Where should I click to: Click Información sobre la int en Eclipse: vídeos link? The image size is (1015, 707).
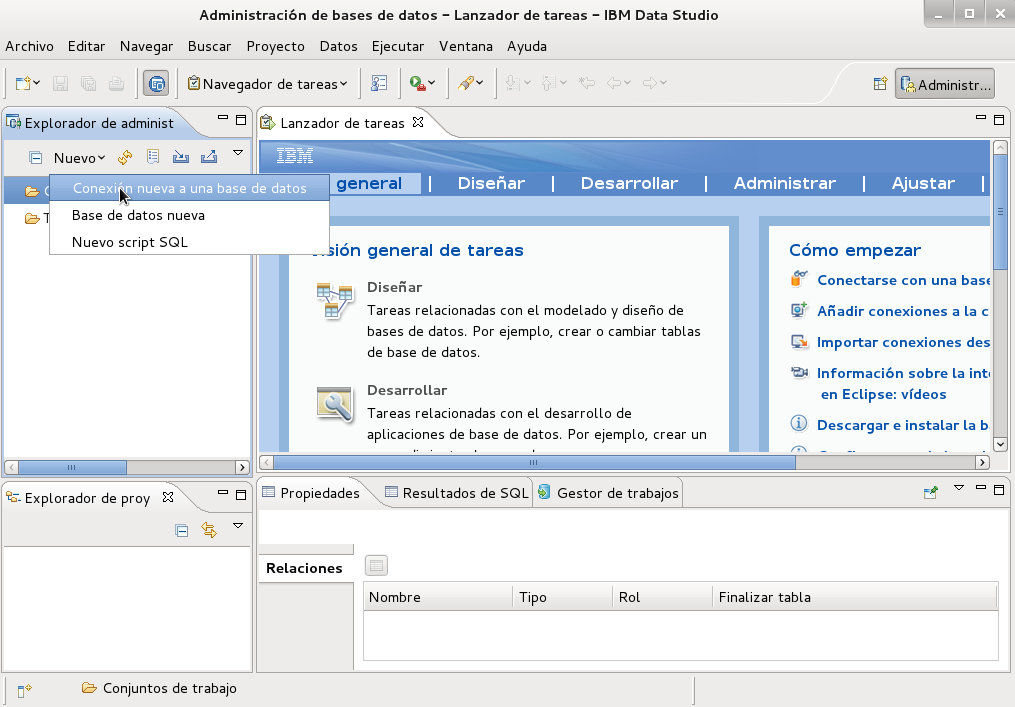coord(903,384)
